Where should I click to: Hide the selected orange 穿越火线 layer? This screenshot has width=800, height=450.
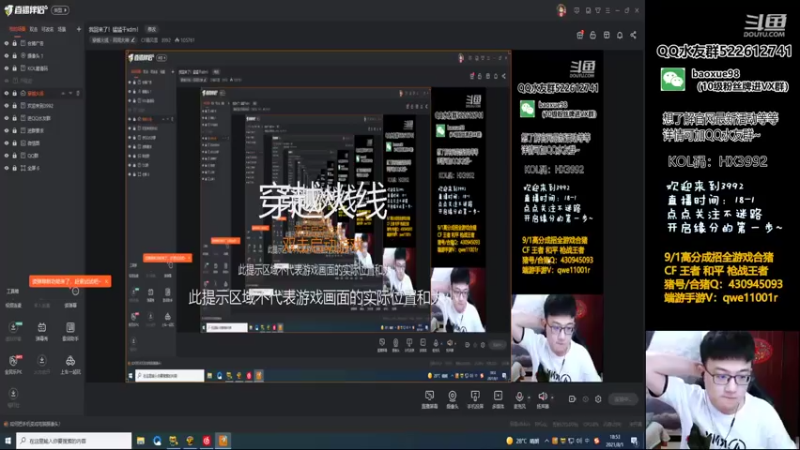click(7, 93)
